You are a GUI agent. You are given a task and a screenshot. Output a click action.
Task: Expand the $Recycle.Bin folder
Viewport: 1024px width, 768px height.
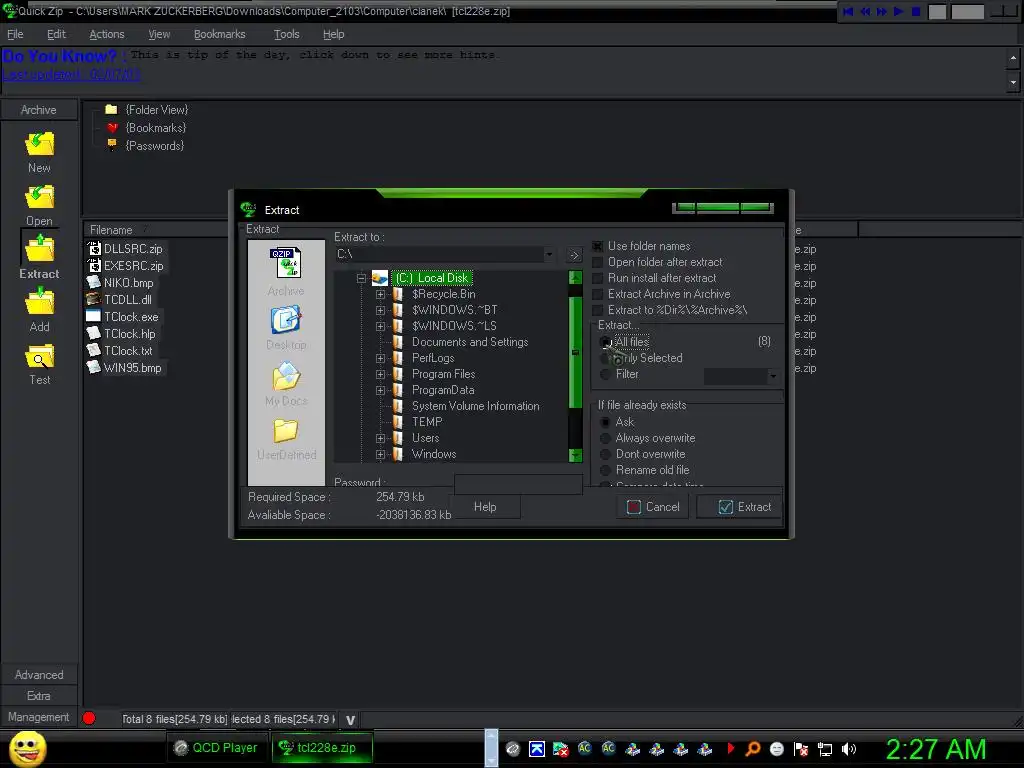point(380,295)
